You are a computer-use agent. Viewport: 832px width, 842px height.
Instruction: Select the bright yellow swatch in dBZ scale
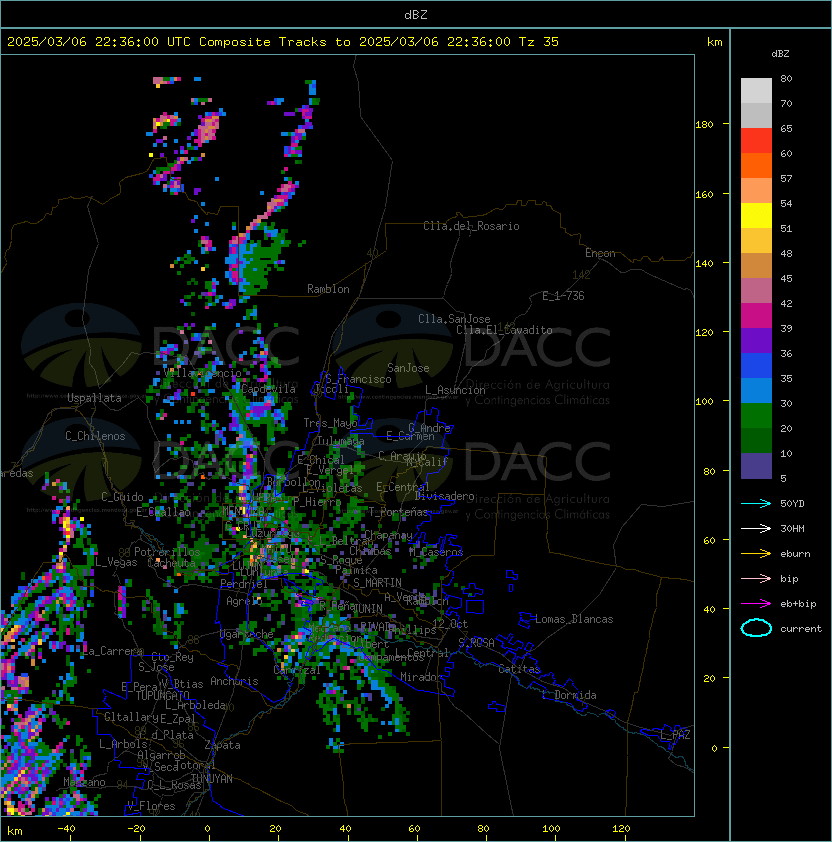(756, 215)
